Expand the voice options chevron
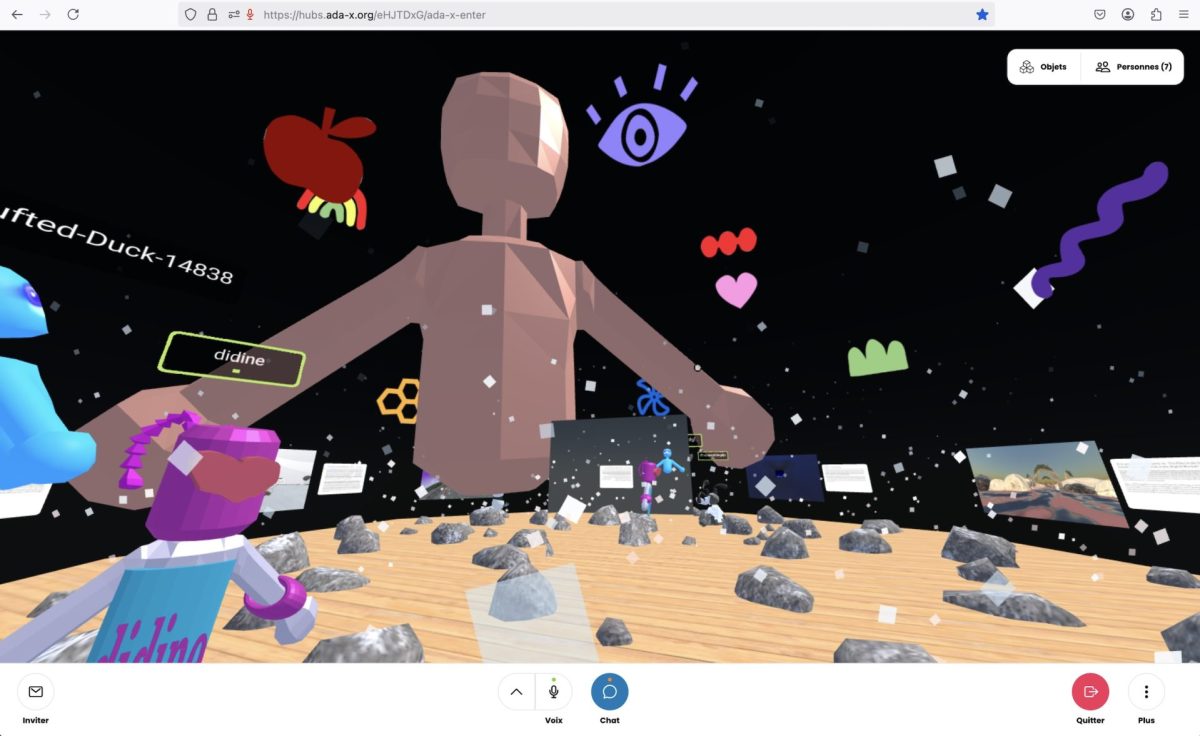The image size is (1200, 736). (x=517, y=691)
